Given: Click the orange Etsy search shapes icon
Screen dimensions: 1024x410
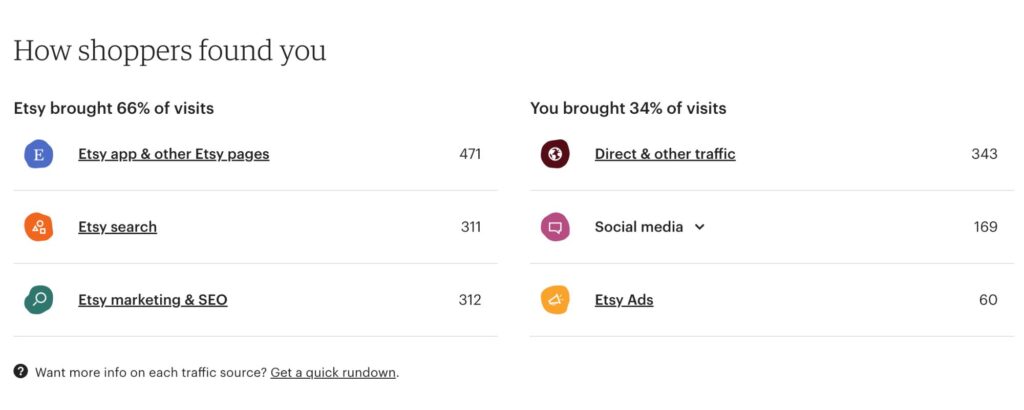Looking at the screenshot, I should pyautogui.click(x=39, y=227).
